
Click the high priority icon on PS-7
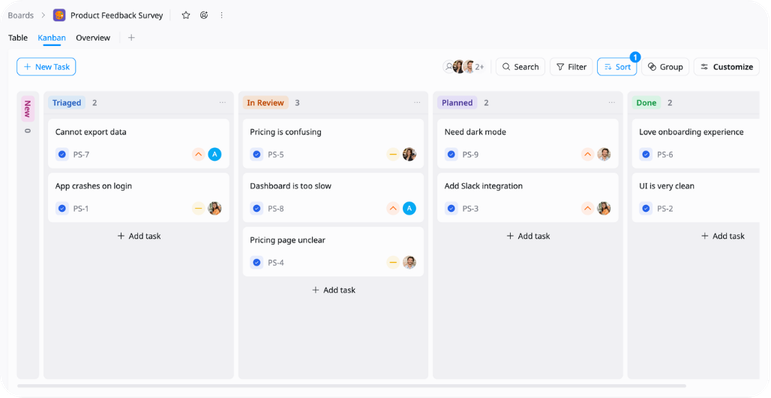(198, 154)
